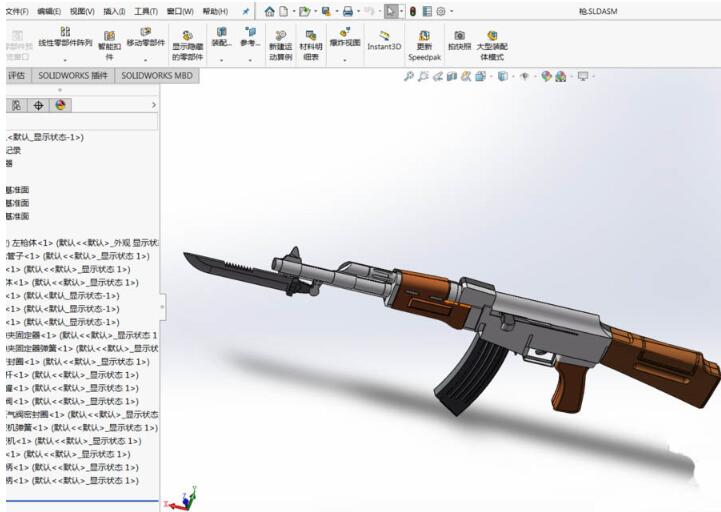
Task: Open the Tools (工具) menu
Action: (146, 11)
